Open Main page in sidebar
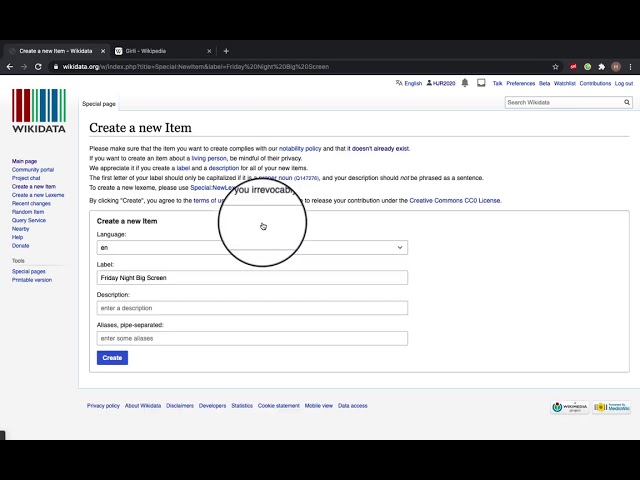Image resolution: width=640 pixels, height=480 pixels. coord(24,161)
